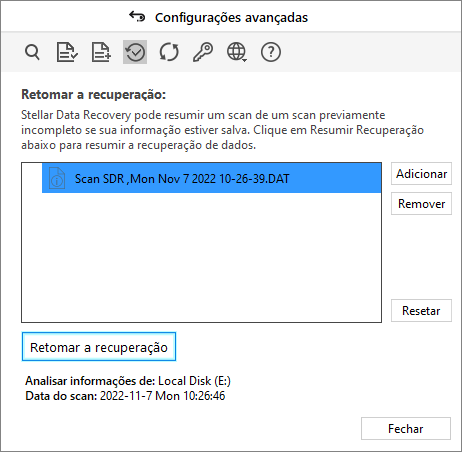Click the file info icon in the scan row
This screenshot has width=462, height=452.
point(57,178)
